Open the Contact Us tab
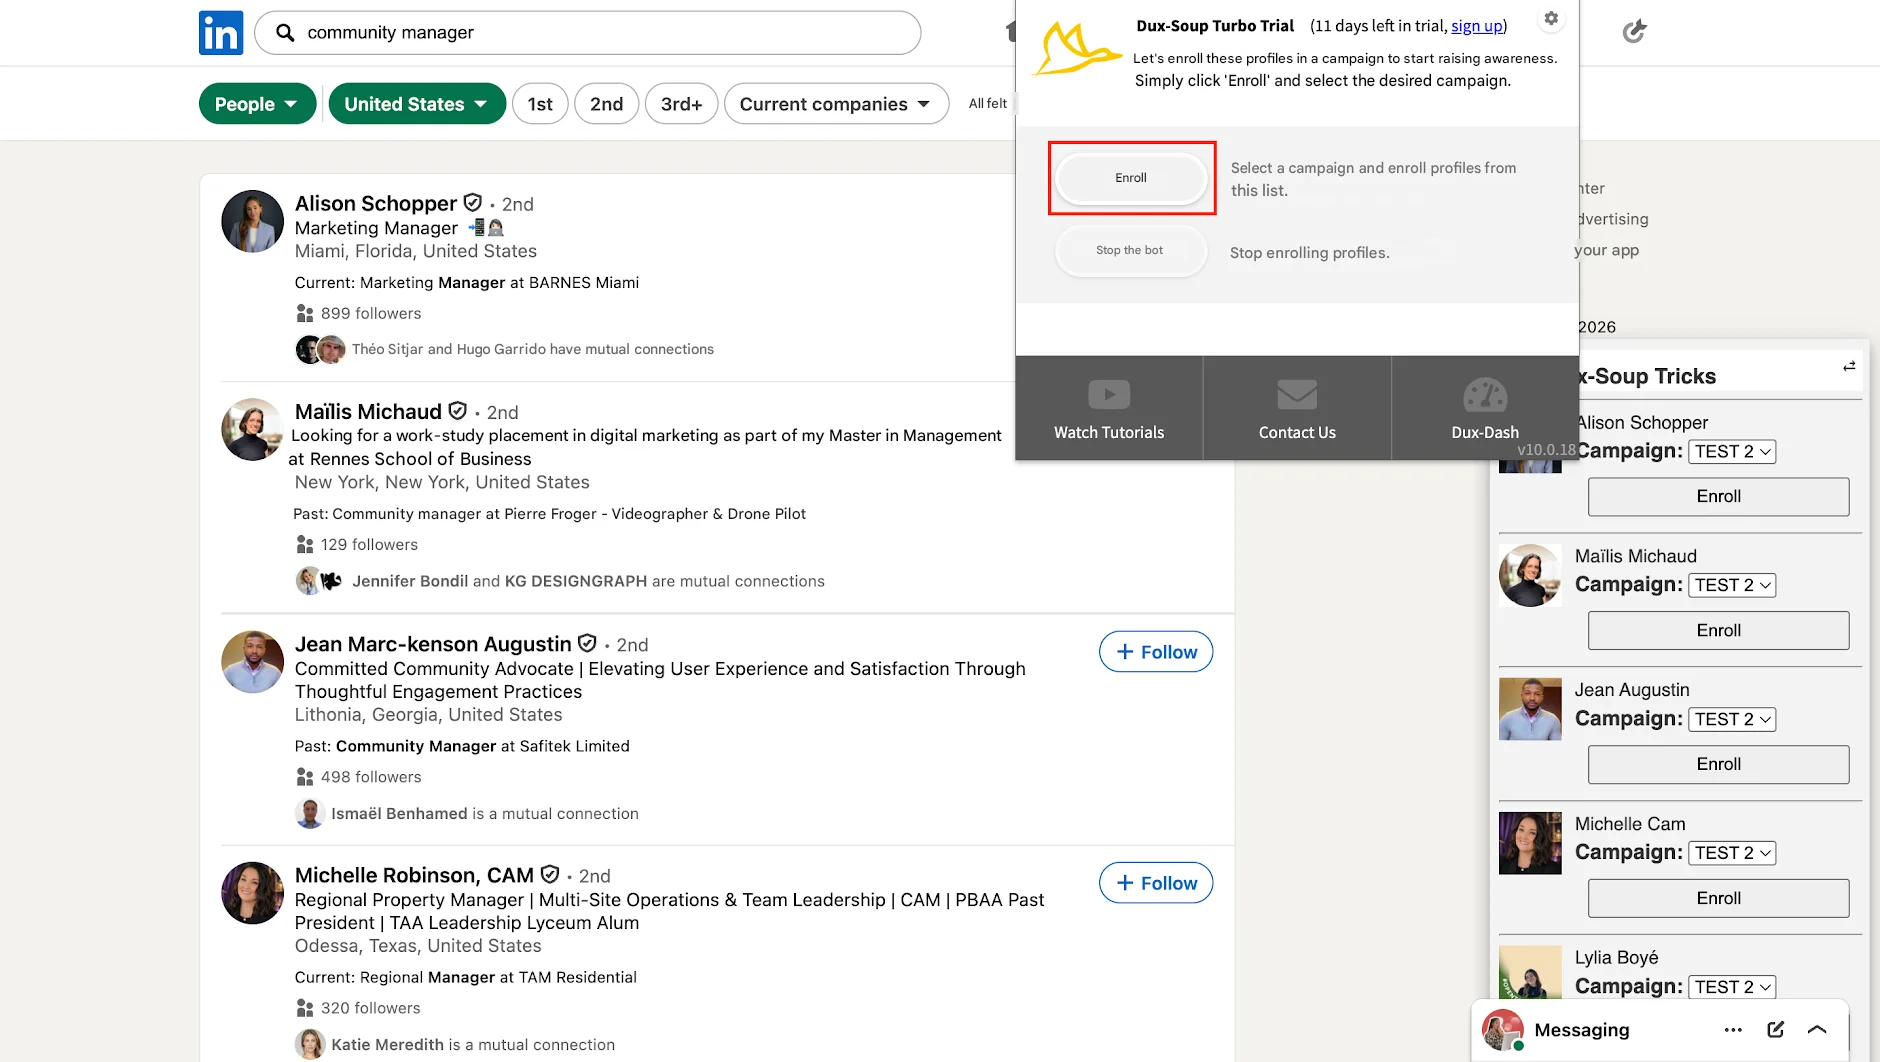The width and height of the screenshot is (1880, 1062). click(x=1297, y=408)
